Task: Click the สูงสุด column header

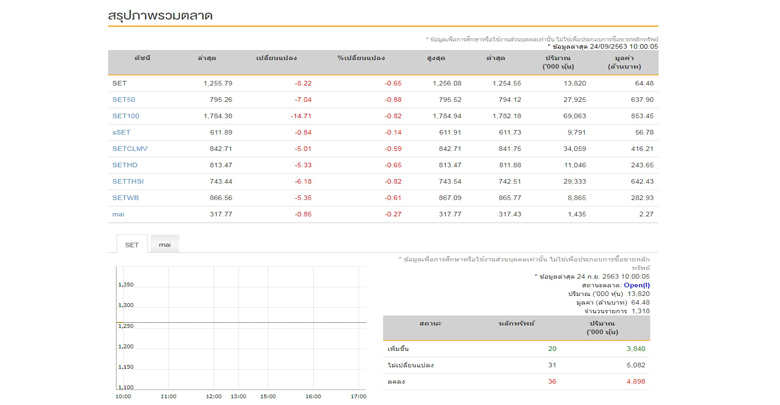Action: pyautogui.click(x=436, y=58)
